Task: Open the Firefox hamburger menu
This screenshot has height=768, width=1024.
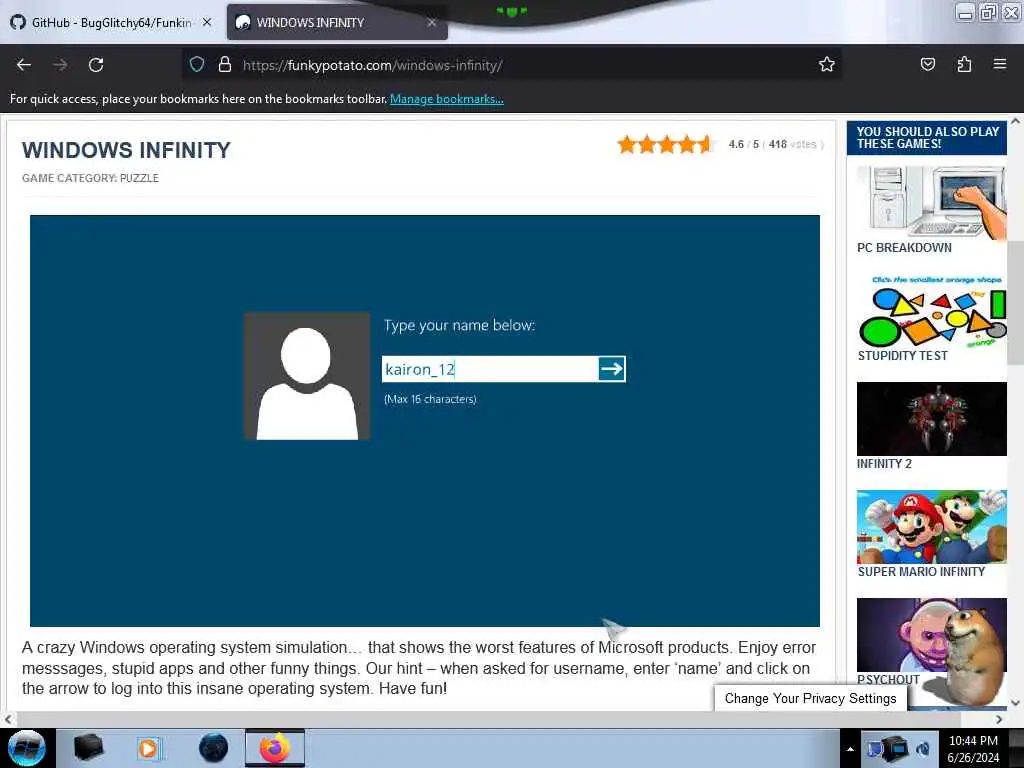Action: pyautogui.click(x=999, y=64)
